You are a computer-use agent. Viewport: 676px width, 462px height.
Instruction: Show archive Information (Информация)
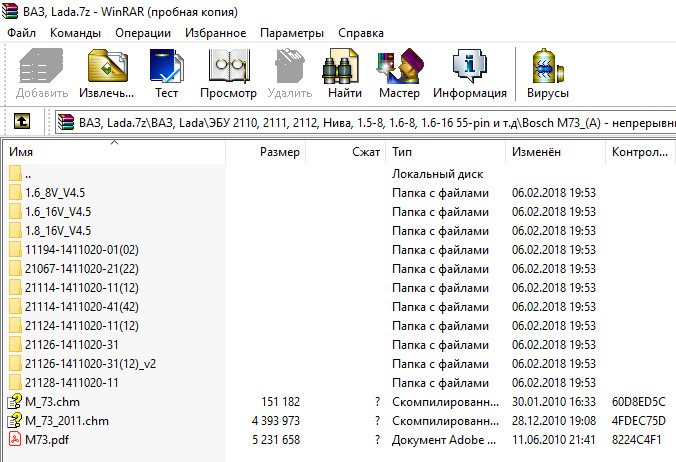tap(469, 74)
